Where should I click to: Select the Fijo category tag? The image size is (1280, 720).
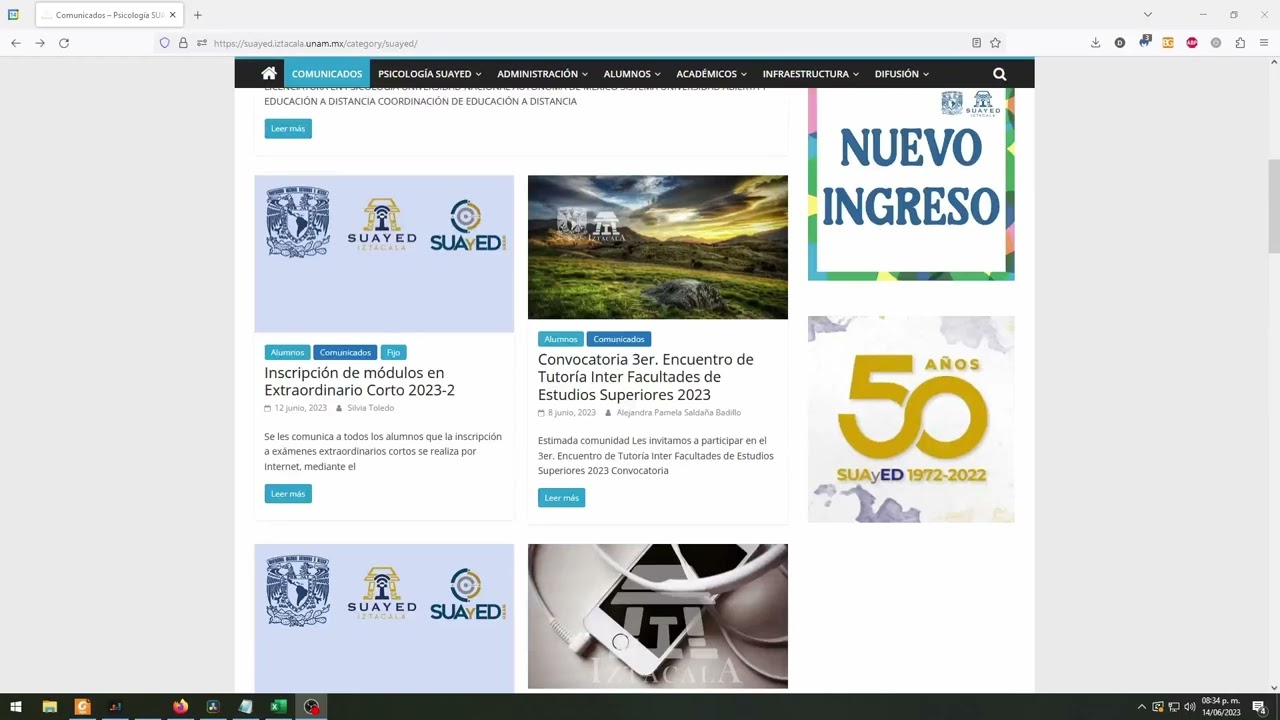point(393,352)
